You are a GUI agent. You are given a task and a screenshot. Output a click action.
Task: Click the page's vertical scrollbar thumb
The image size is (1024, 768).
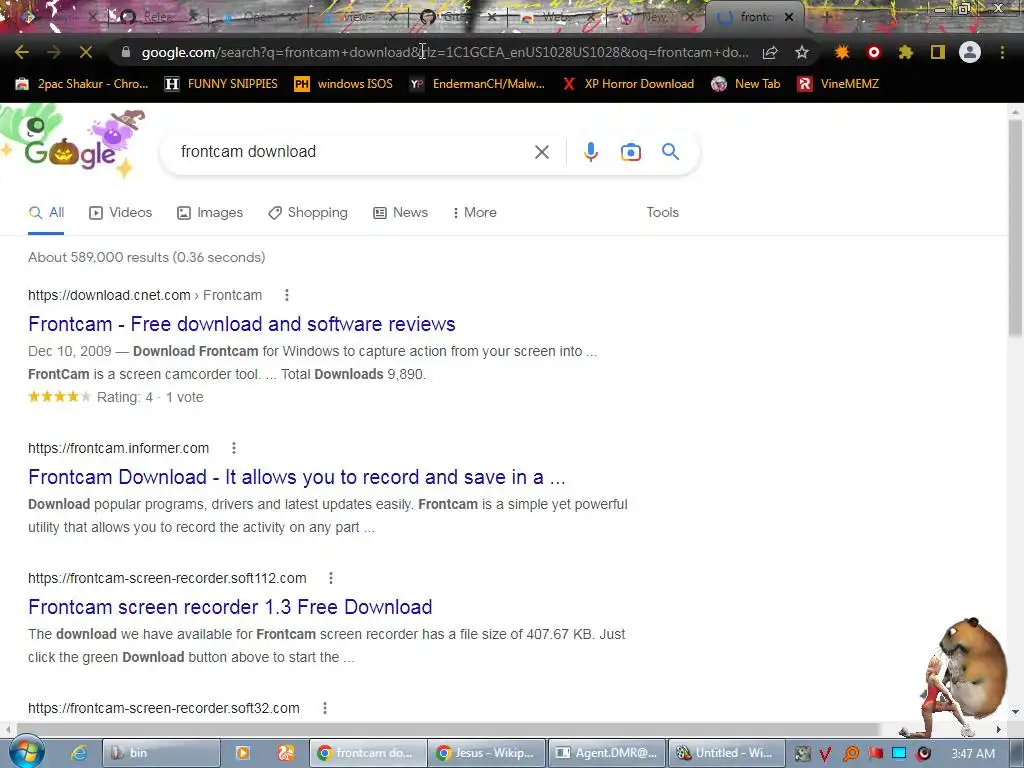click(1016, 229)
